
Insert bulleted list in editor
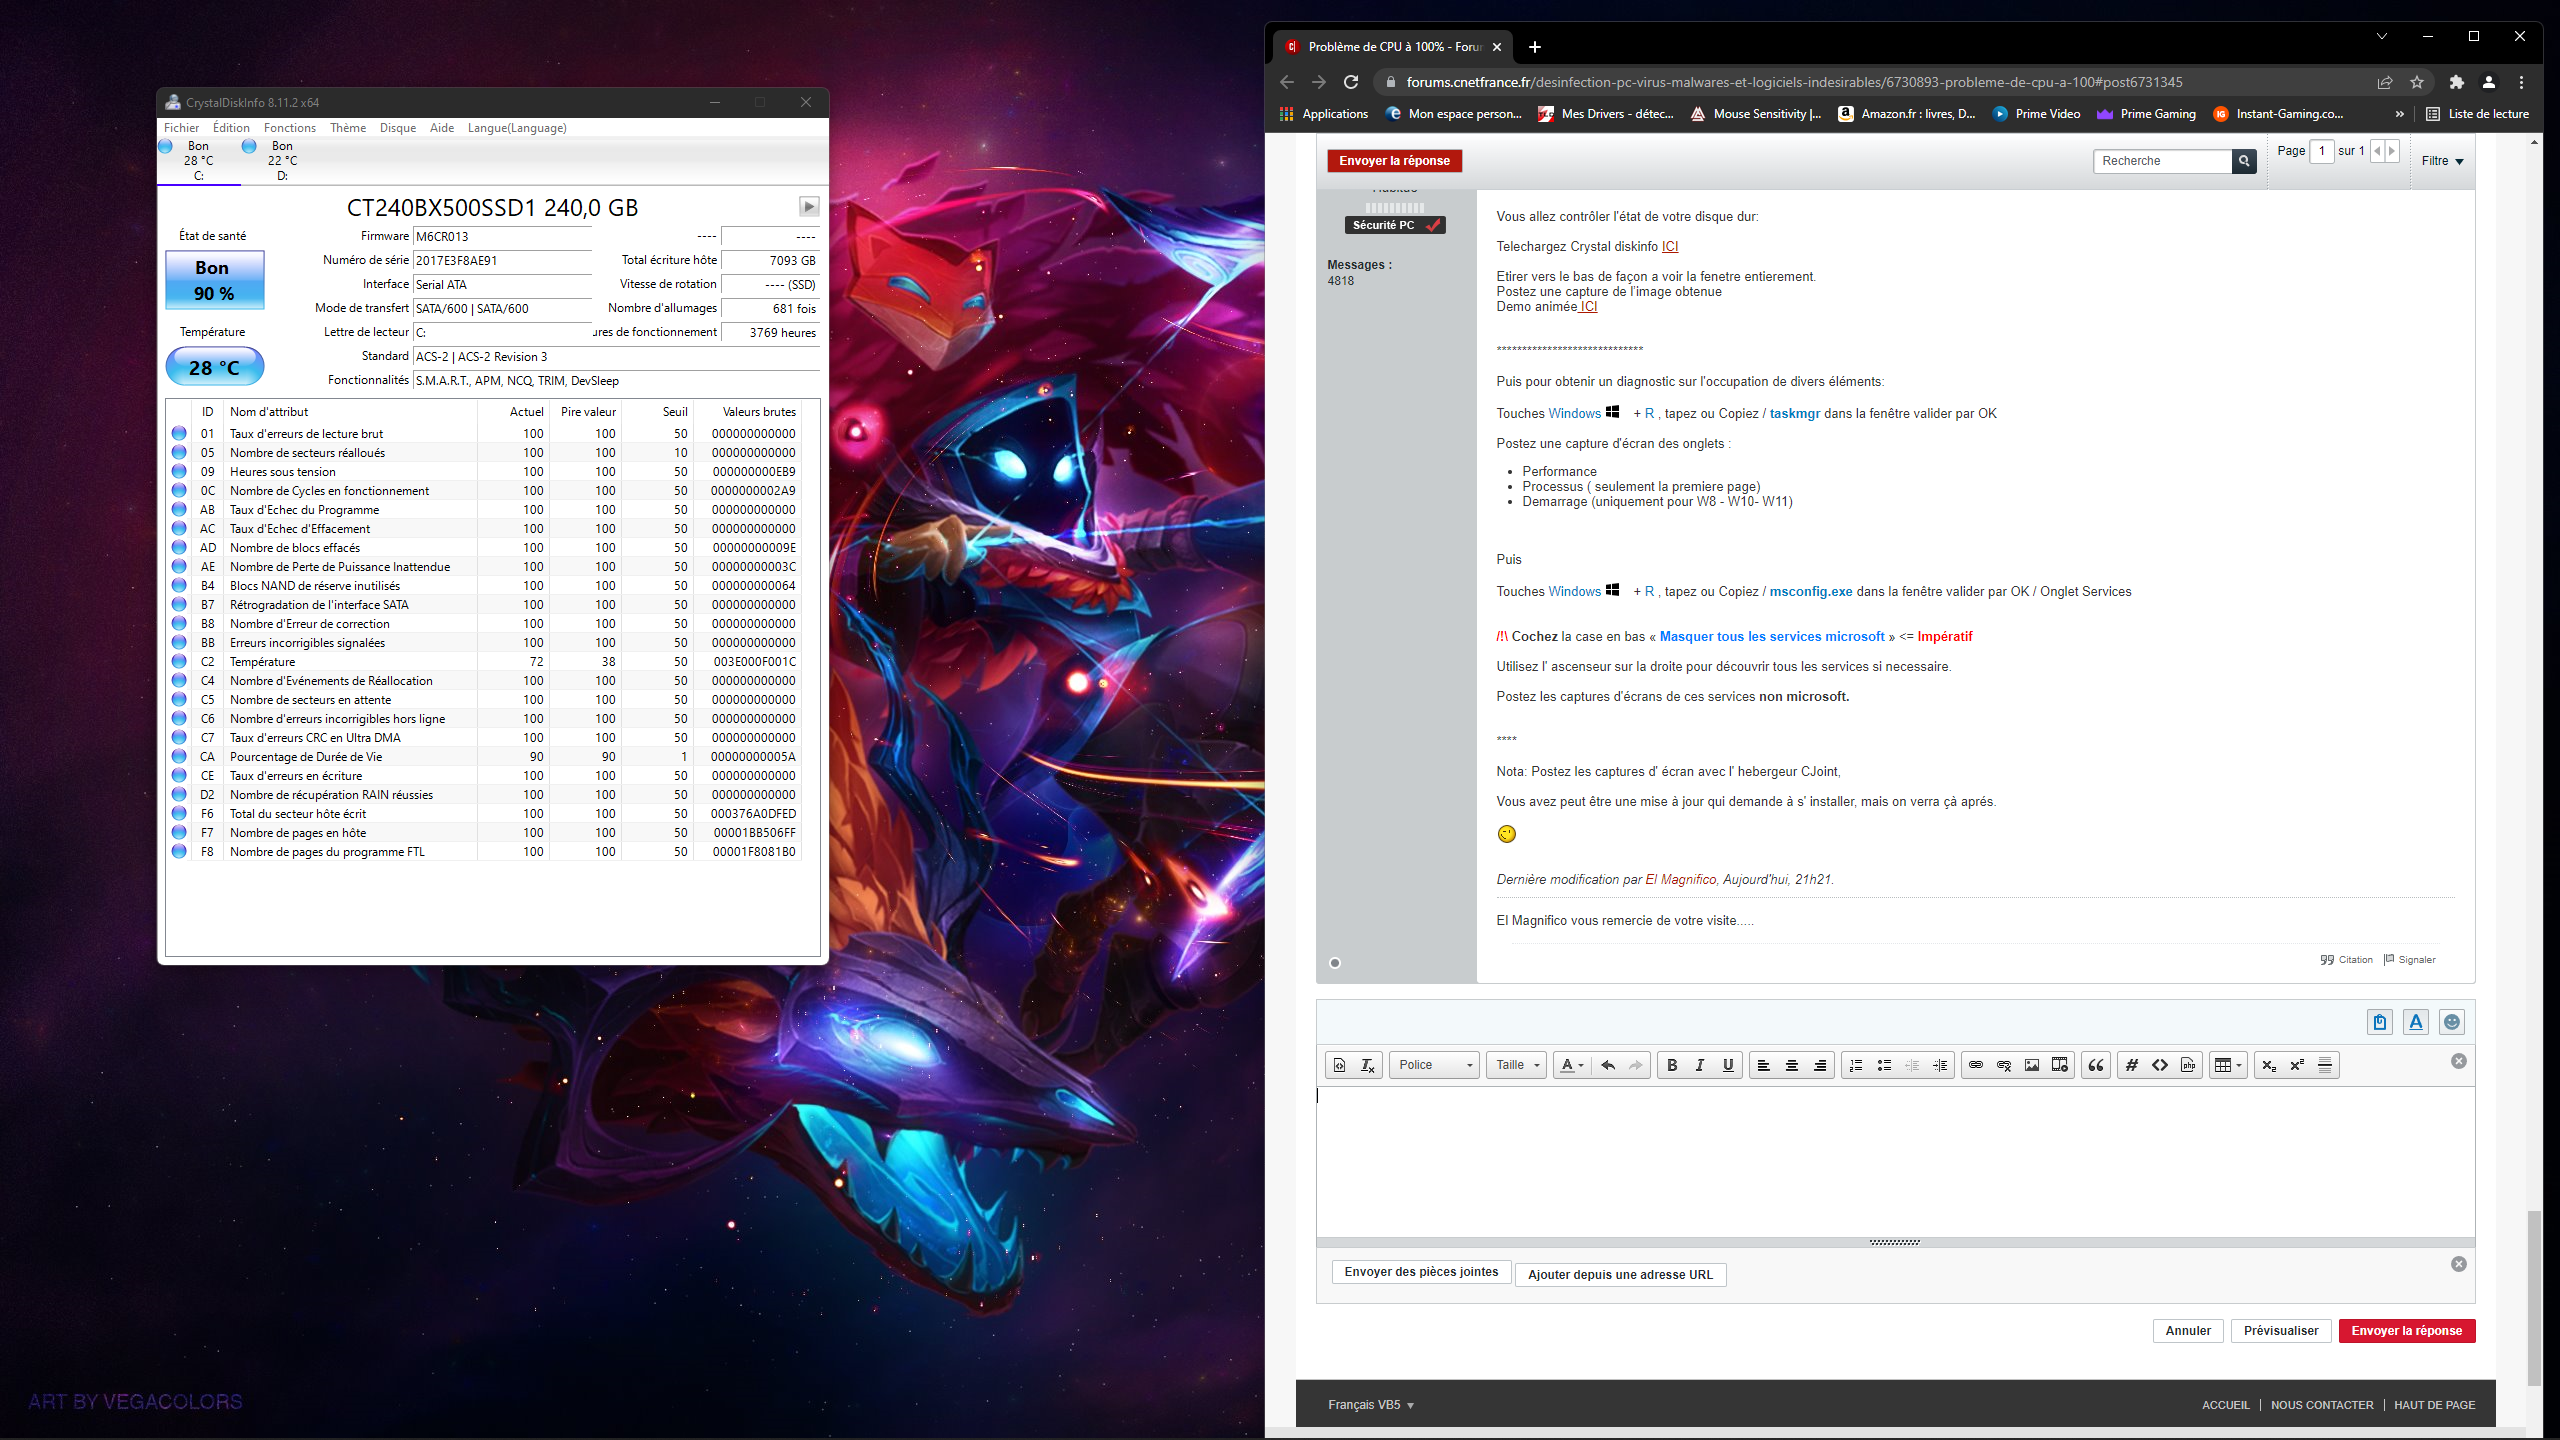pos(1884,1065)
